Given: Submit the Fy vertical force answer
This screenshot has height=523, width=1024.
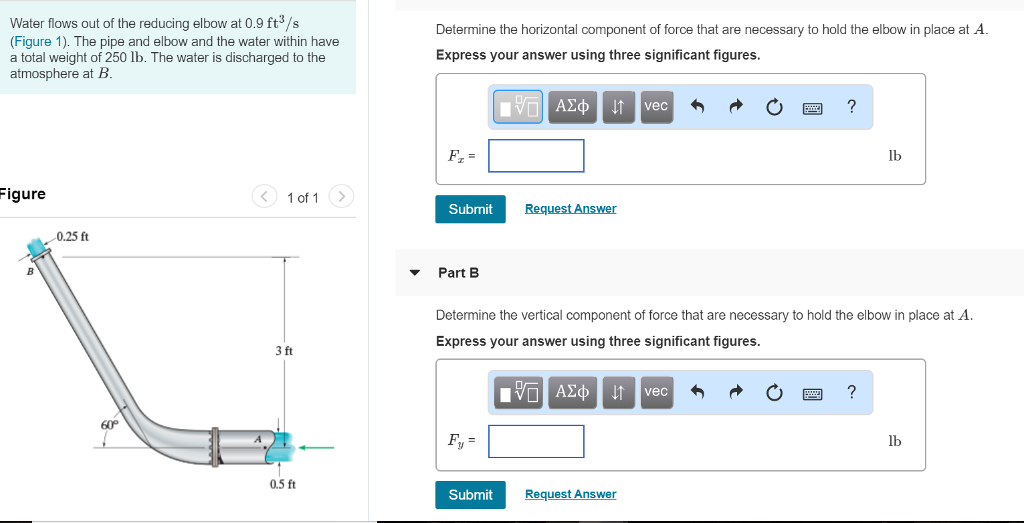Looking at the screenshot, I should point(470,495).
